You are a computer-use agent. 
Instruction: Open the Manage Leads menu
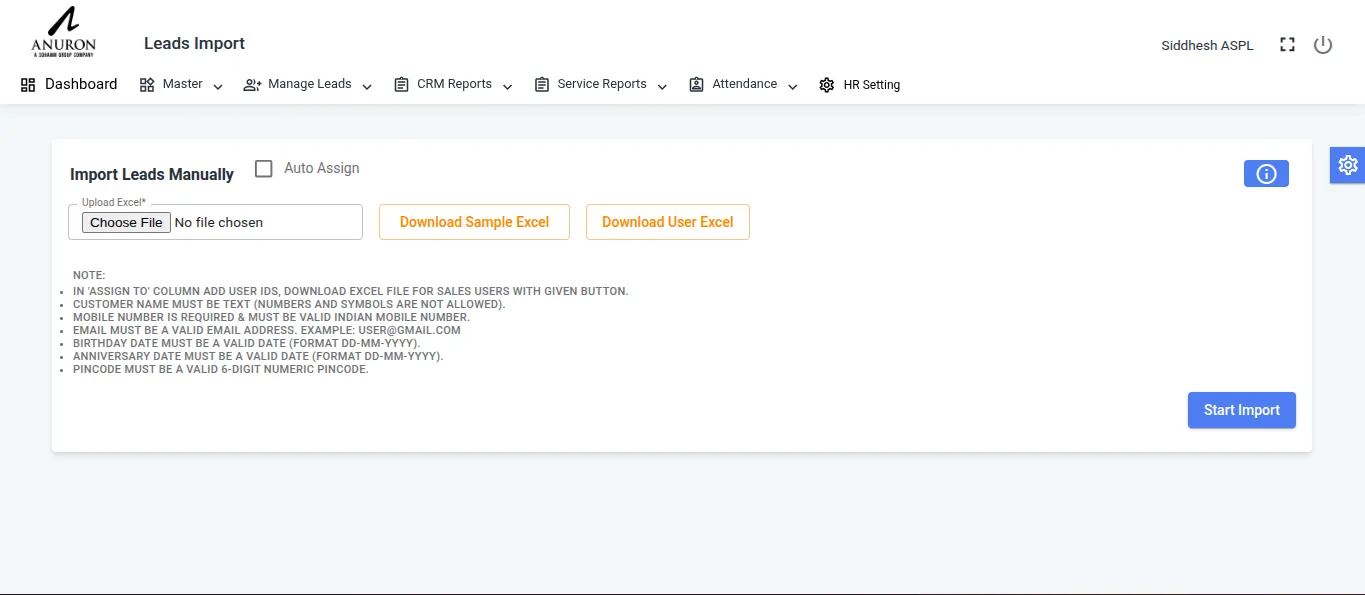(309, 84)
